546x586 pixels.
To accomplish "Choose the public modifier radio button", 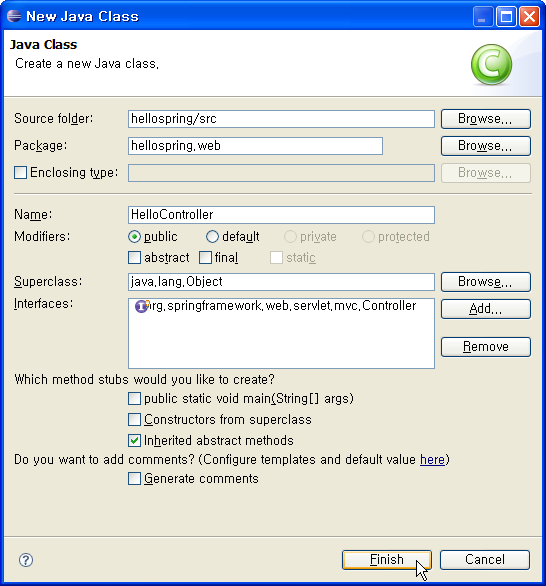I will coord(135,237).
